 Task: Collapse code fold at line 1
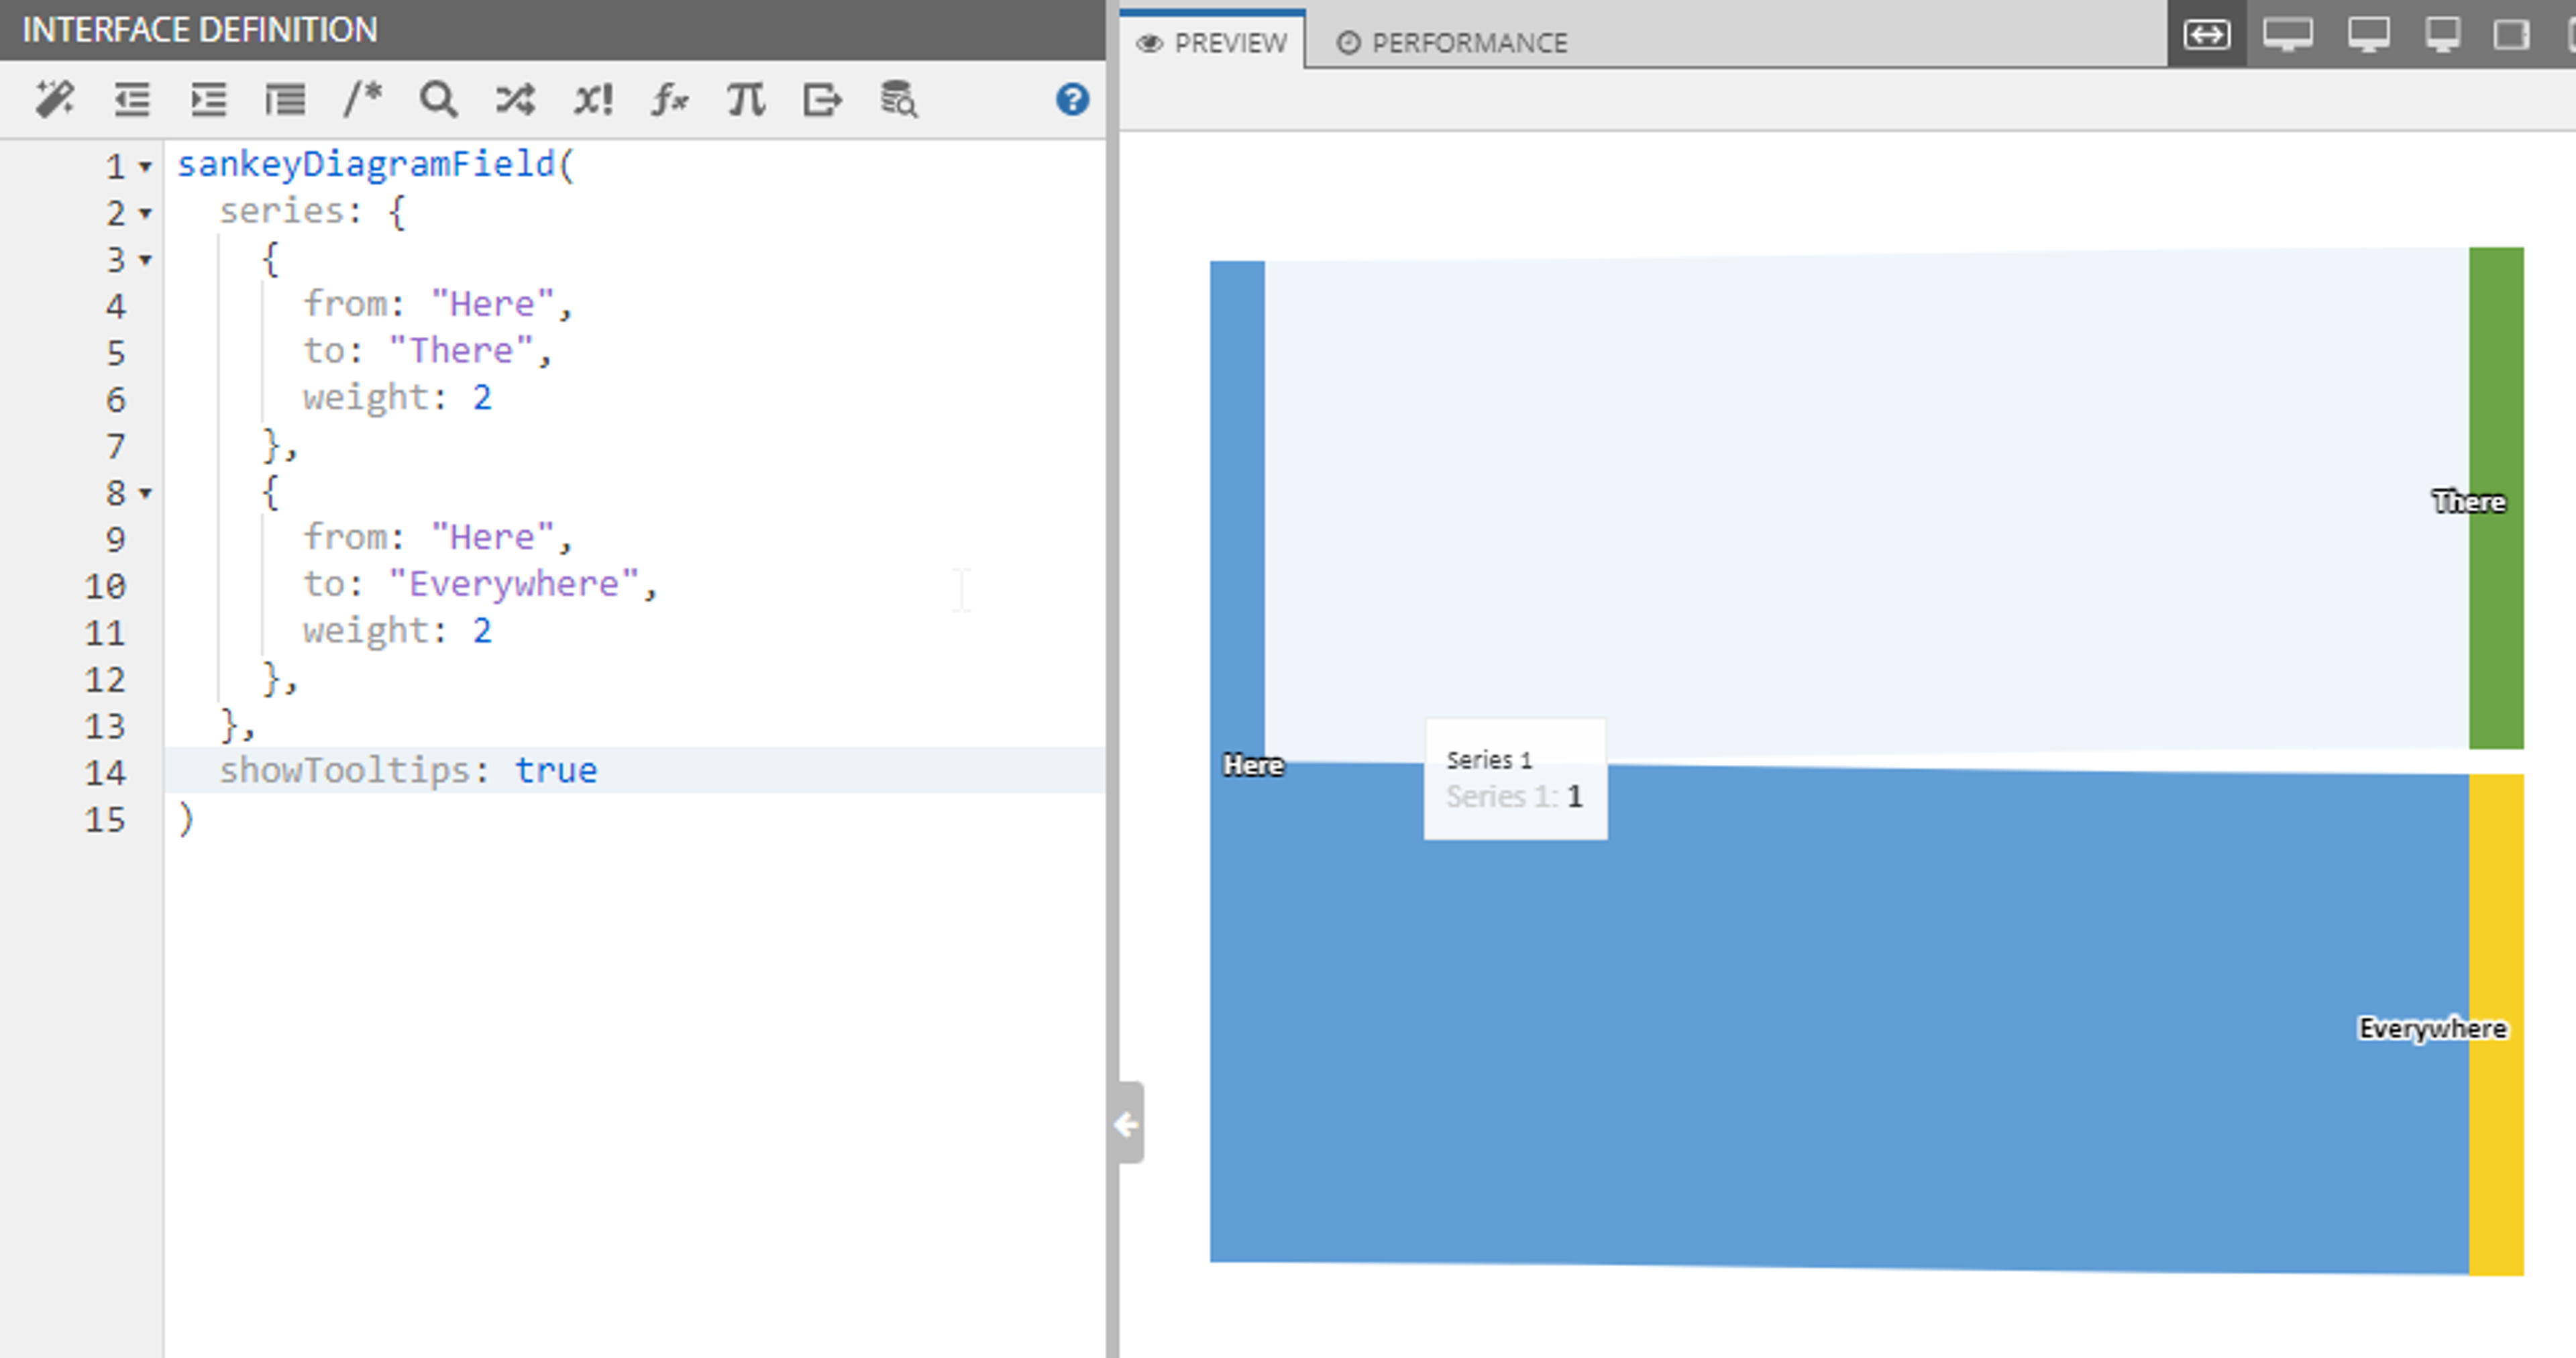pos(146,166)
